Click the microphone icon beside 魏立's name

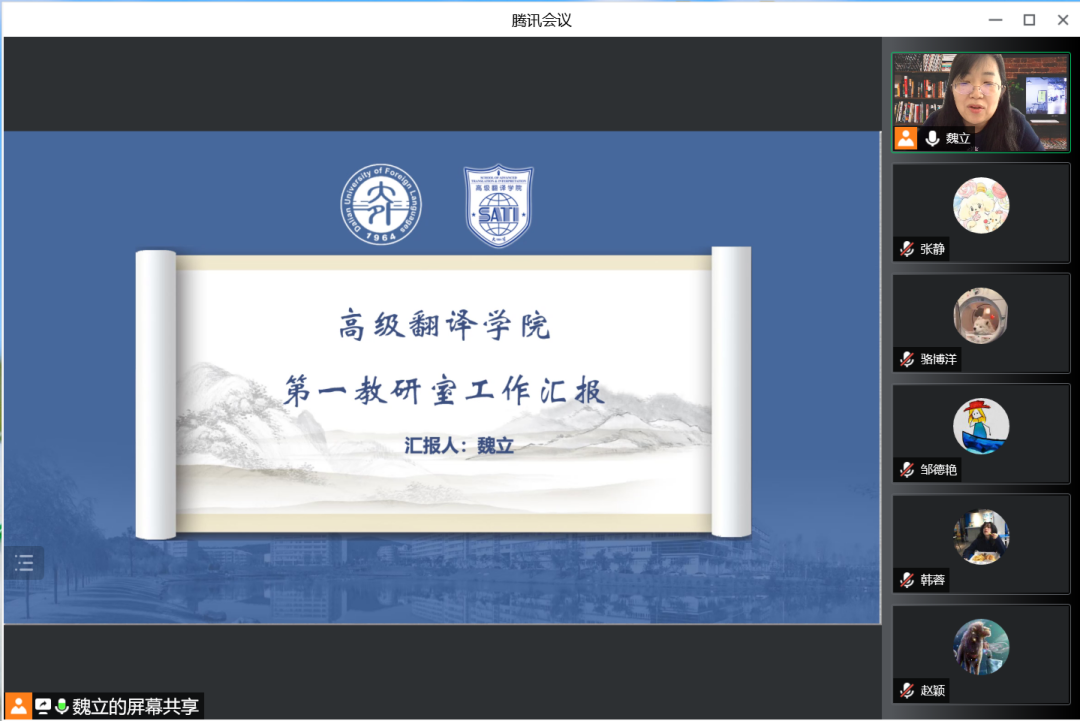(x=932, y=138)
